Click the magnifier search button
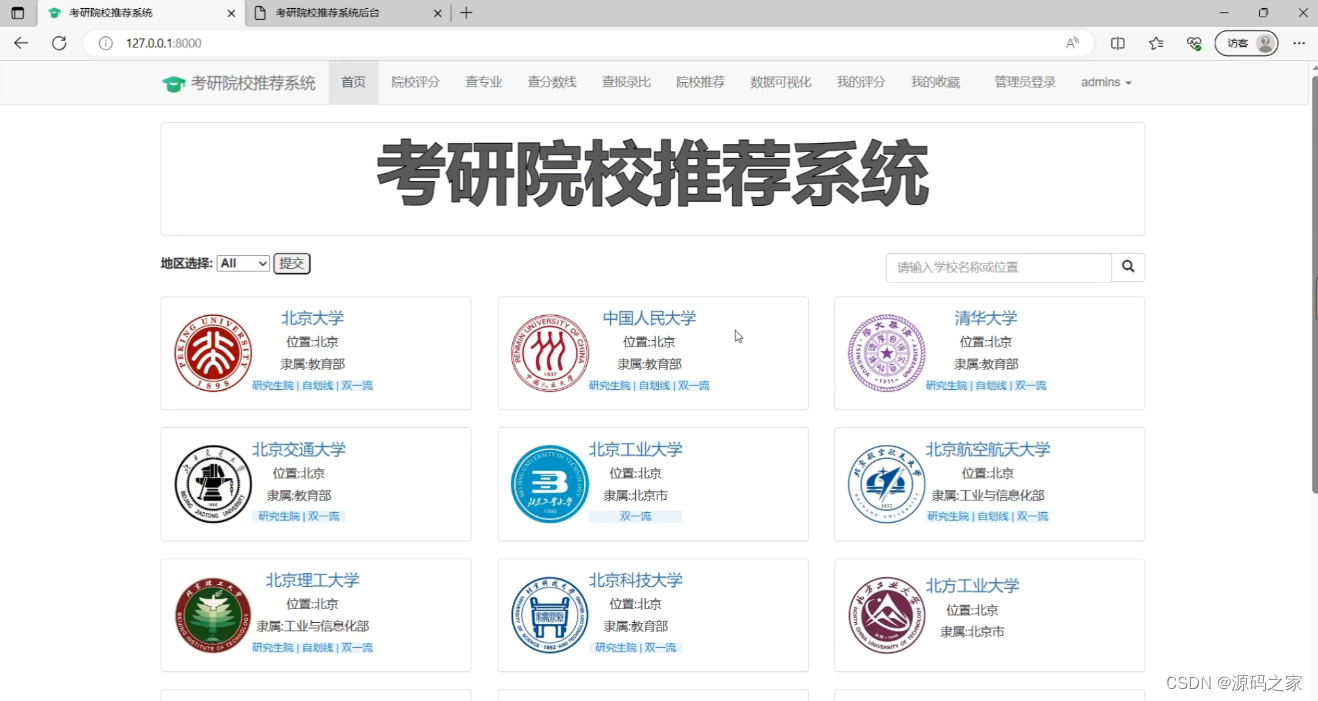Screen dimensions: 1318x701 [x=1128, y=267]
